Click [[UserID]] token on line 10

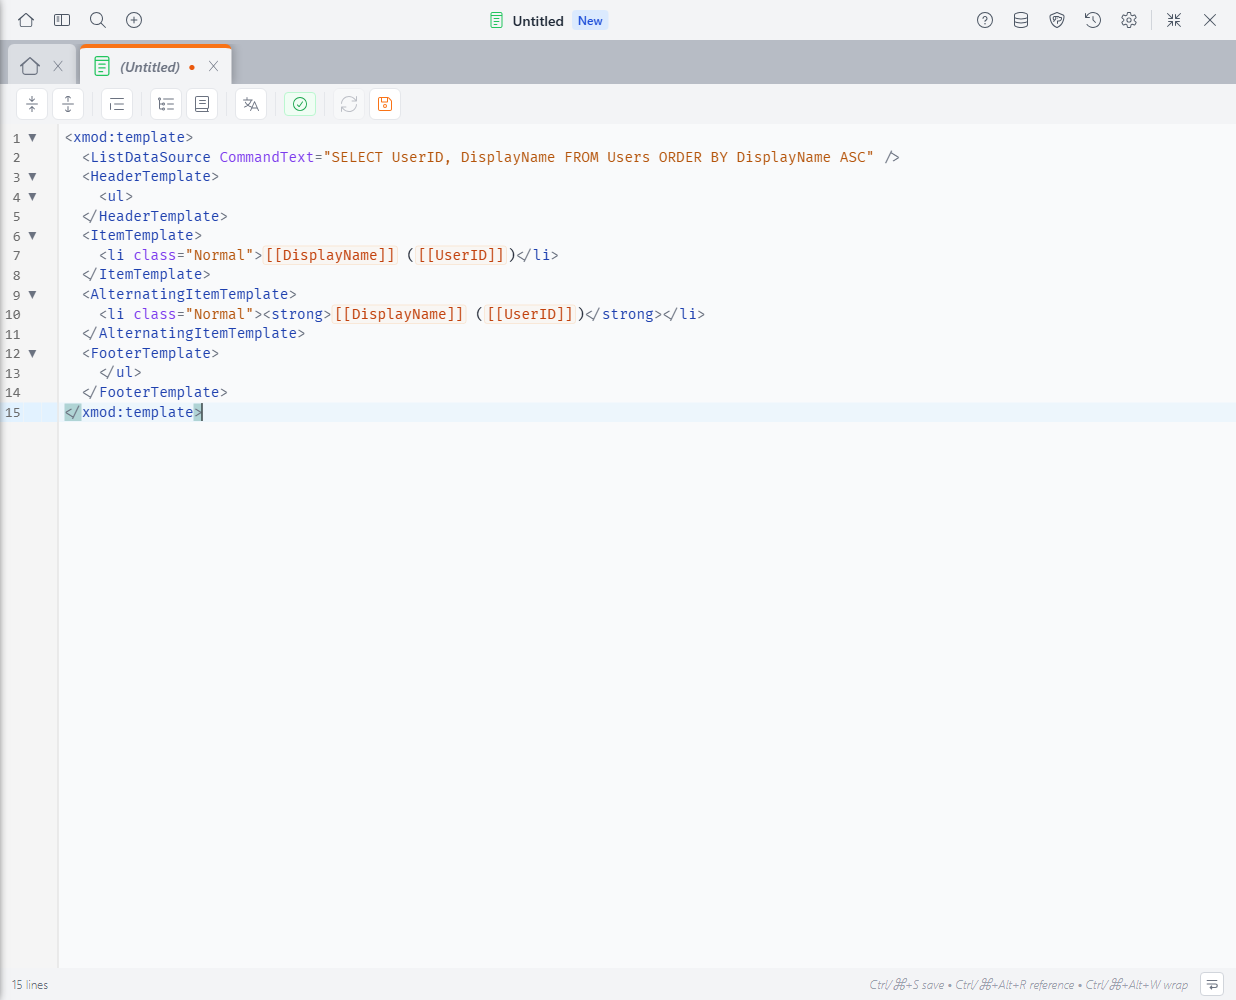pos(530,314)
